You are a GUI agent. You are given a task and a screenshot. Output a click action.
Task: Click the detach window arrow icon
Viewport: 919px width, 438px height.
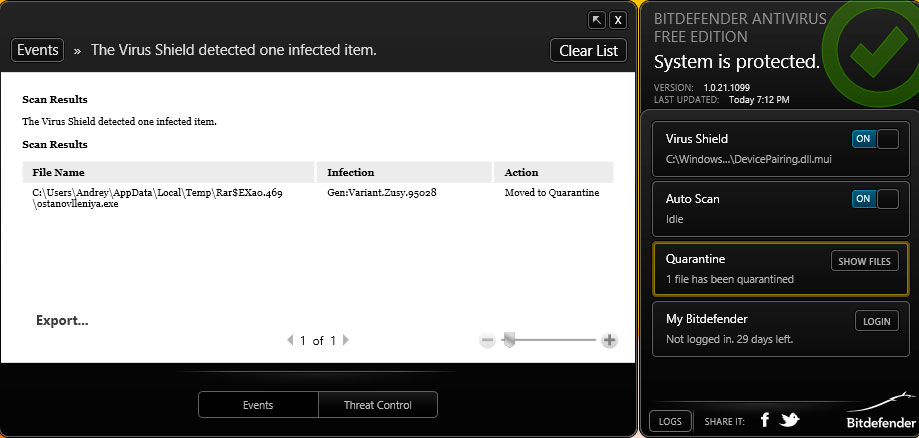coord(597,20)
